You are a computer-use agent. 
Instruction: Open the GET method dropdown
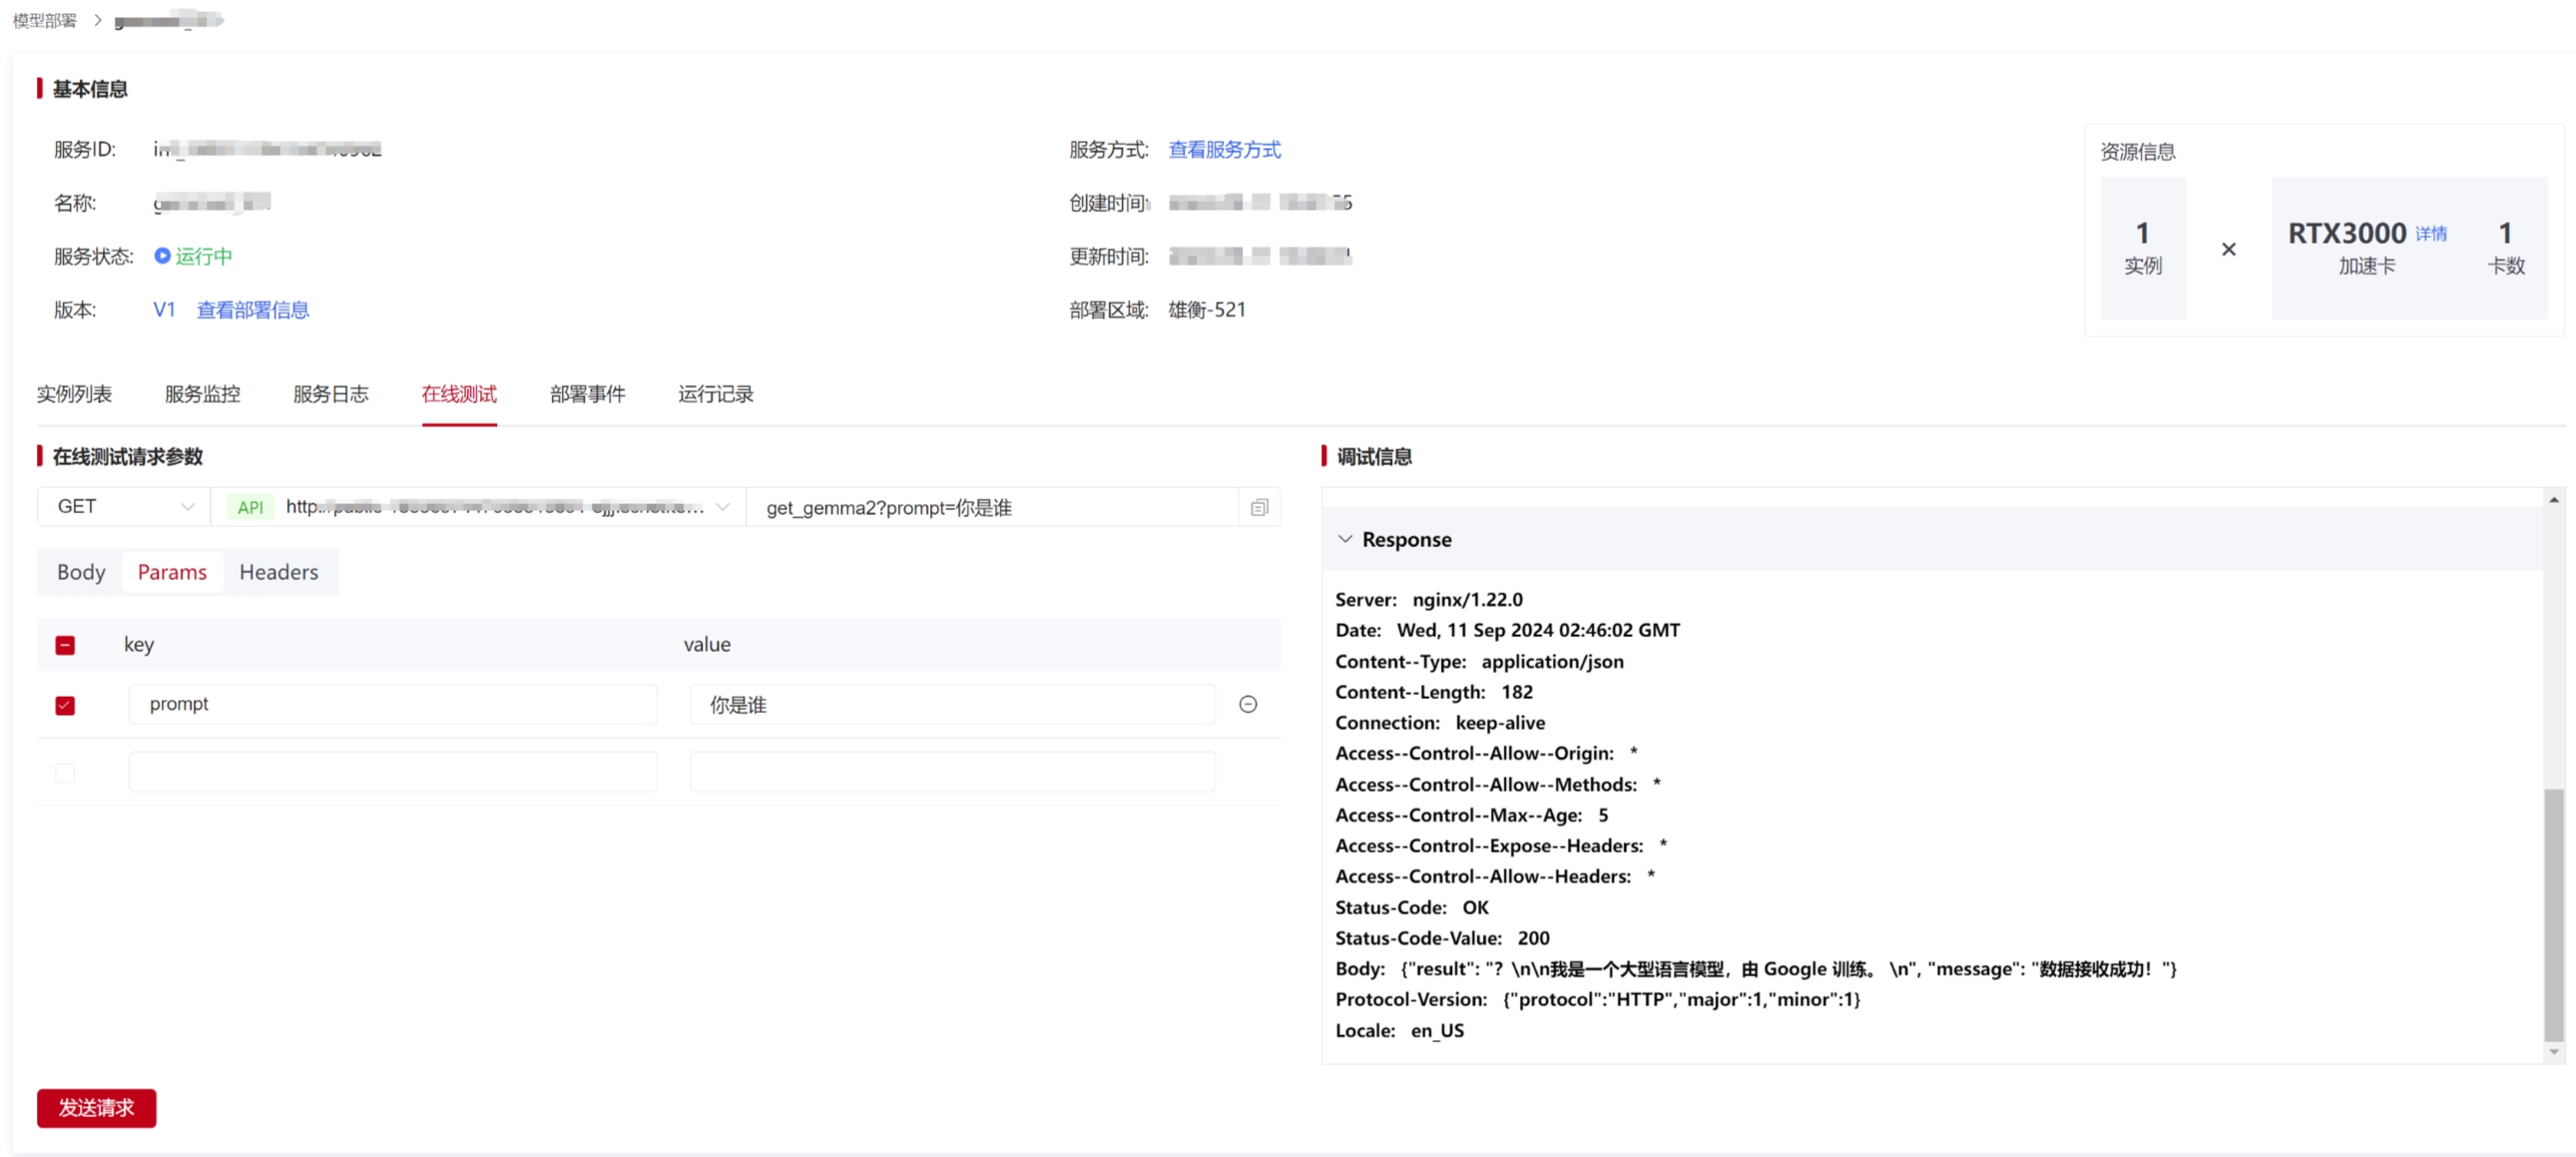[x=122, y=507]
